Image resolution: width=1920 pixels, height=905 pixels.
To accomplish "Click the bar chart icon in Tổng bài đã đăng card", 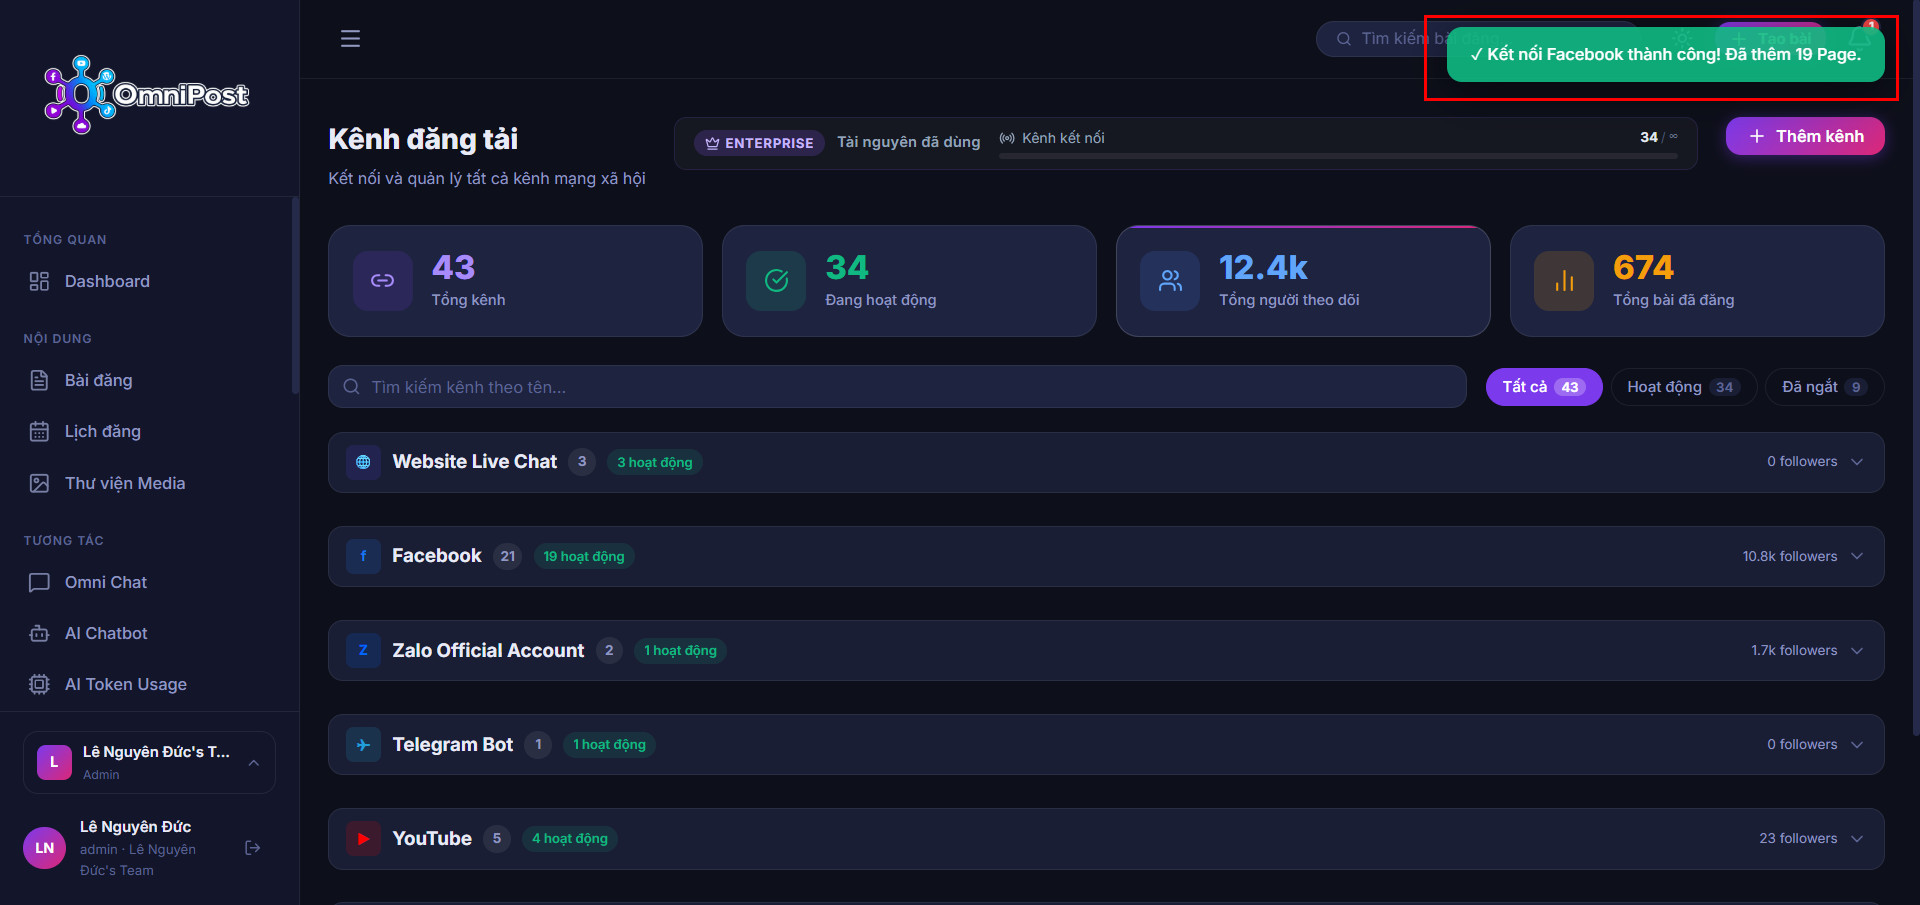I will [x=1564, y=281].
